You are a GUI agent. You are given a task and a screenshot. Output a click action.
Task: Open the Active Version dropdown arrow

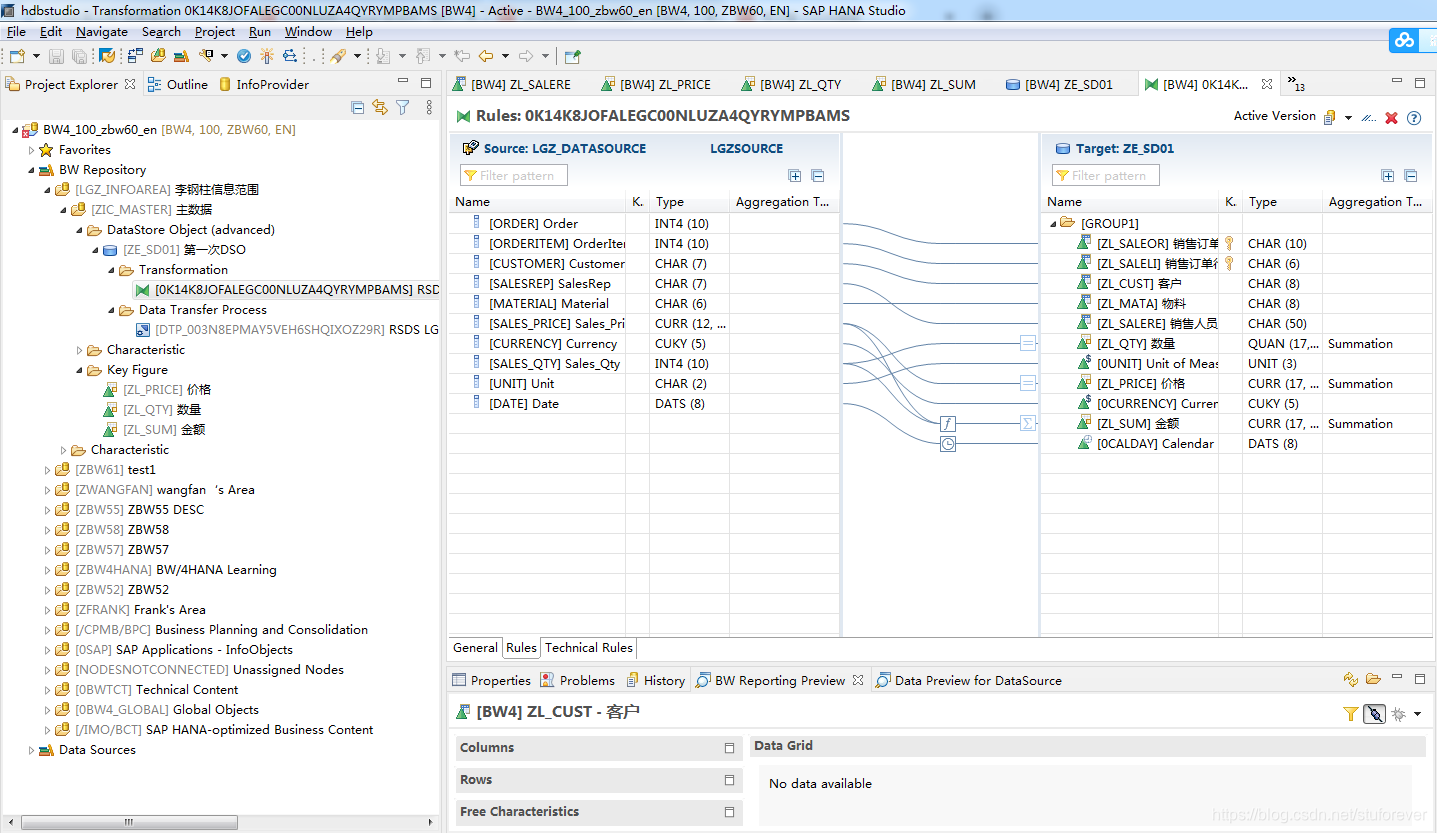1348,118
